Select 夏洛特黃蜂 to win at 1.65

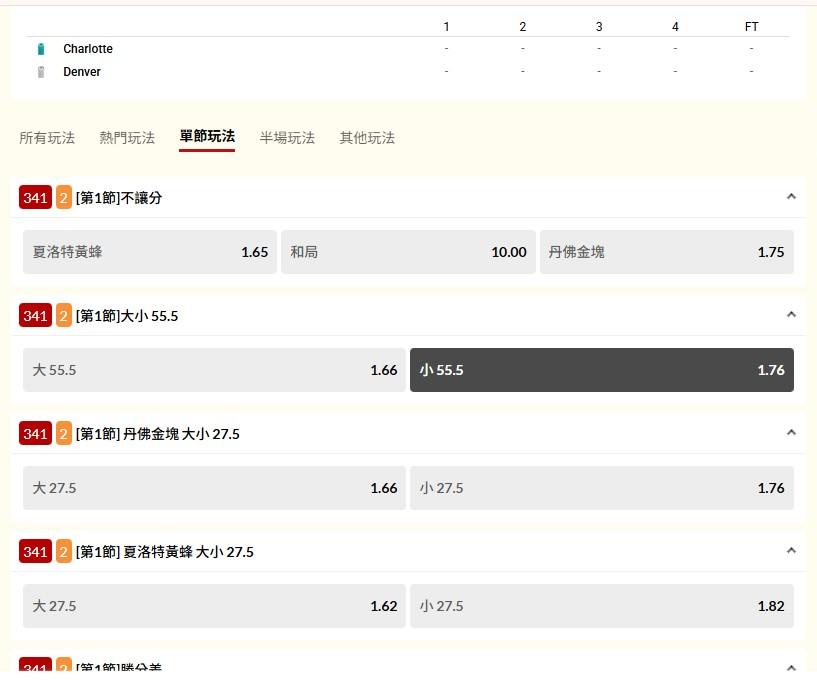click(150, 252)
